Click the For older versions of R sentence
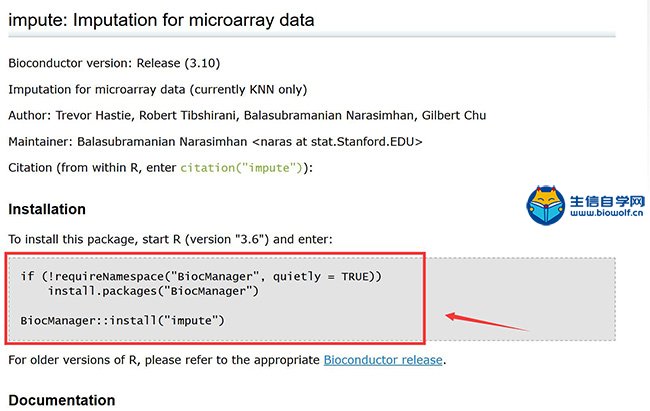The image size is (650, 411). tap(227, 360)
